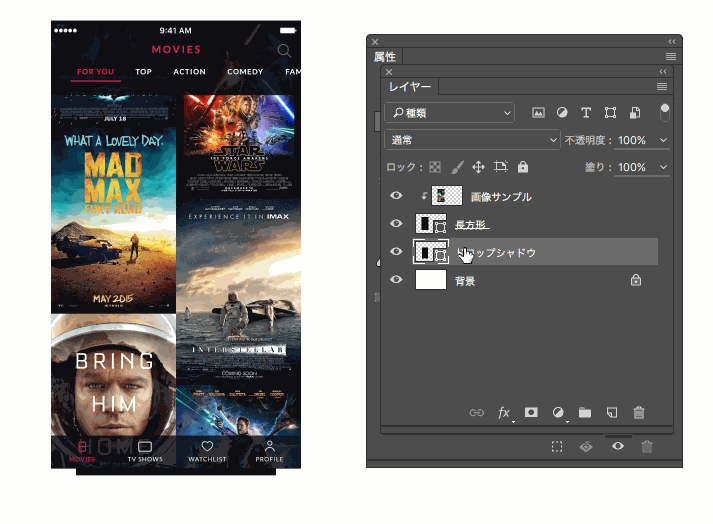The image size is (713, 524).
Task: Create new layer icon
Action: [612, 413]
